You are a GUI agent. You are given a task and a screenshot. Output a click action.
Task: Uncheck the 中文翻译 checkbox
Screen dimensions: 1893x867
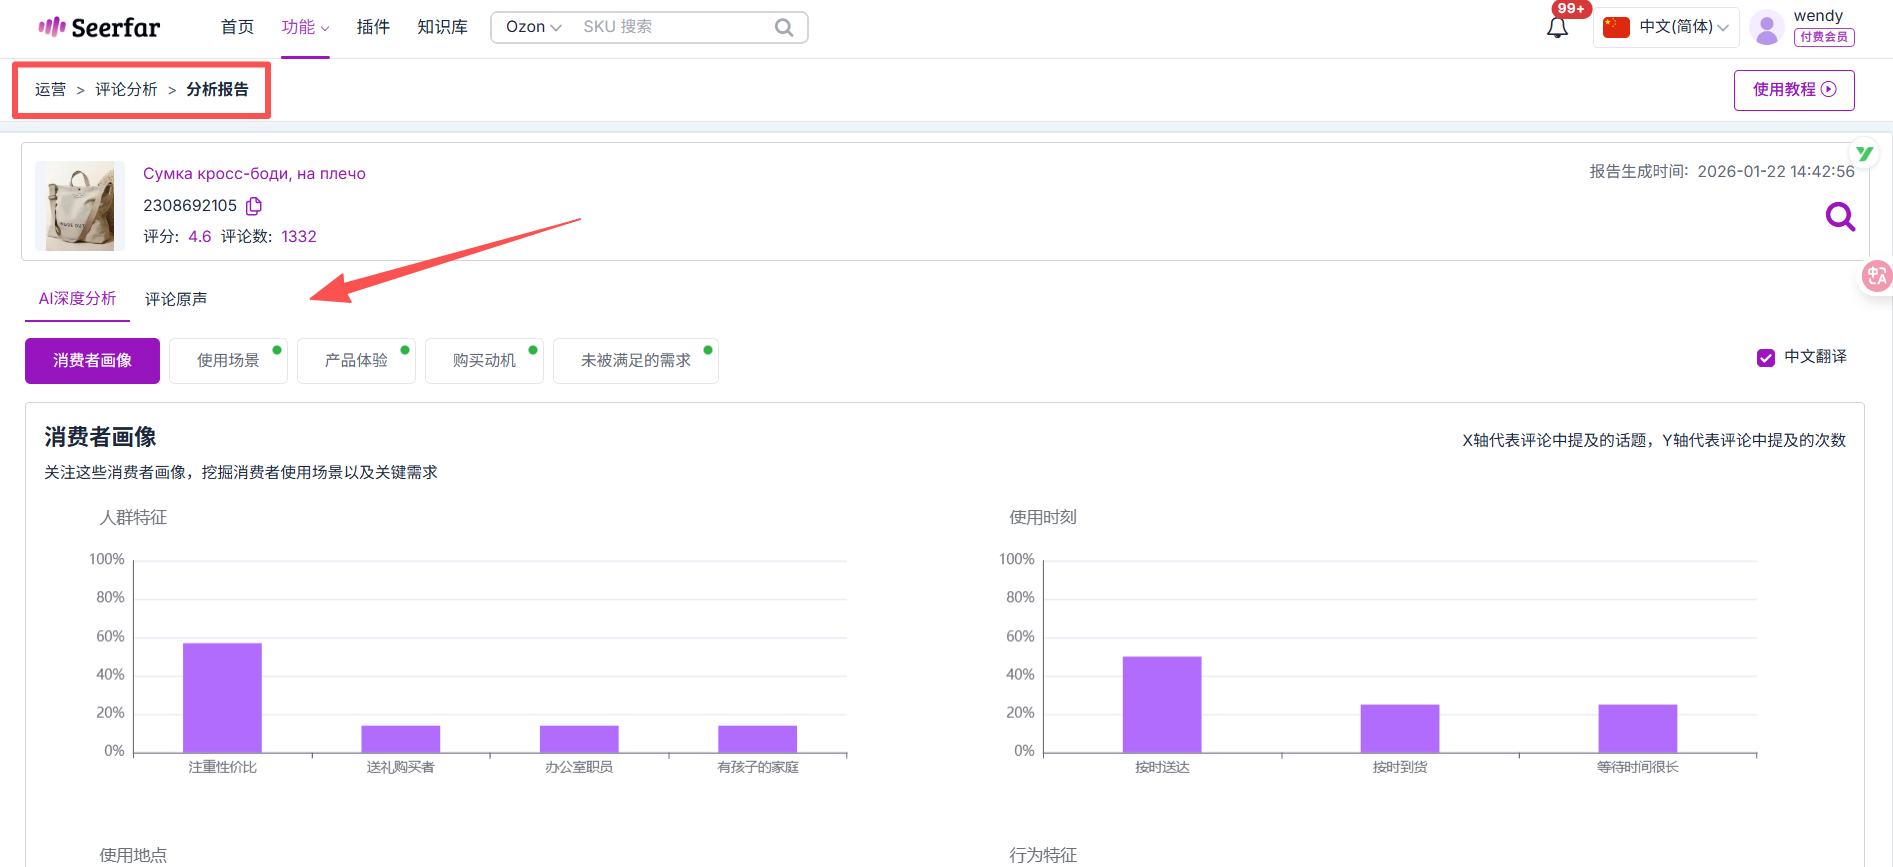[1766, 358]
